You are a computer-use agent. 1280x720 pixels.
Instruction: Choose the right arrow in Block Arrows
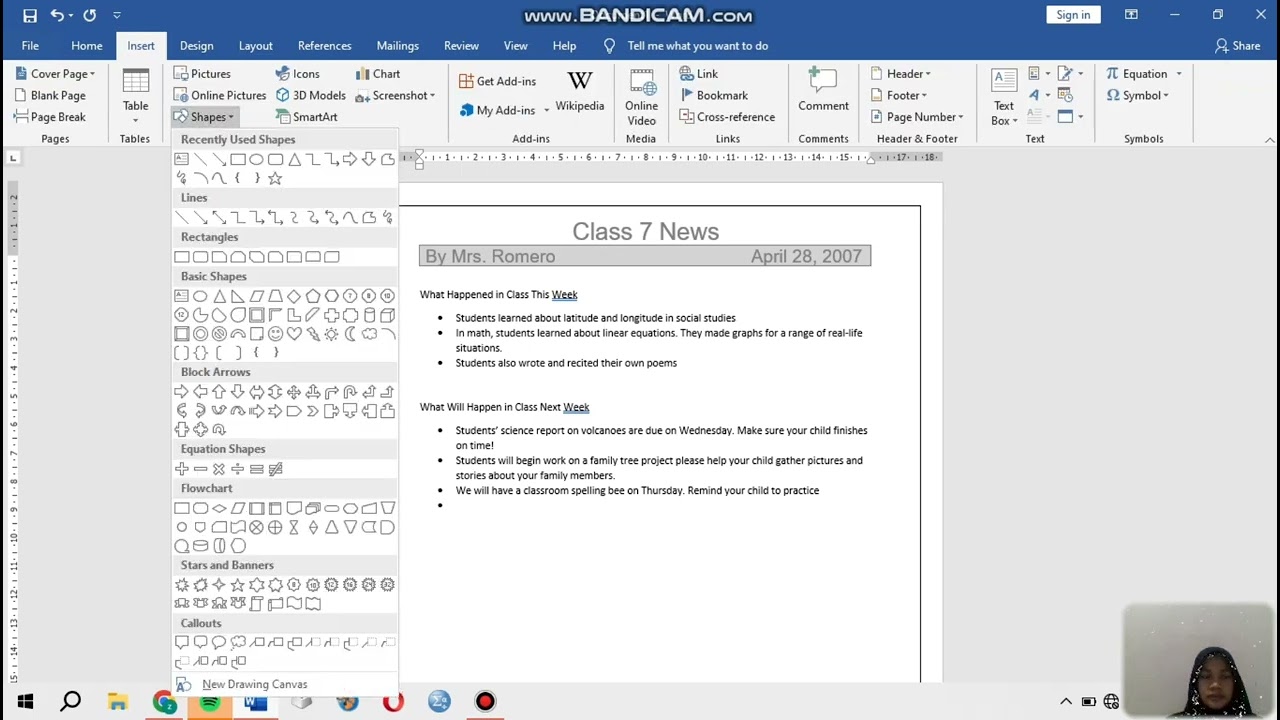(182, 392)
